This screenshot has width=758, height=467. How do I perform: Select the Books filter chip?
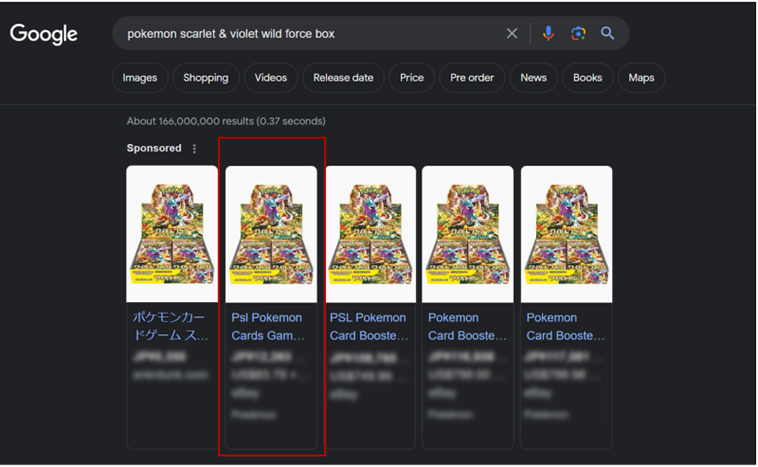coord(588,78)
